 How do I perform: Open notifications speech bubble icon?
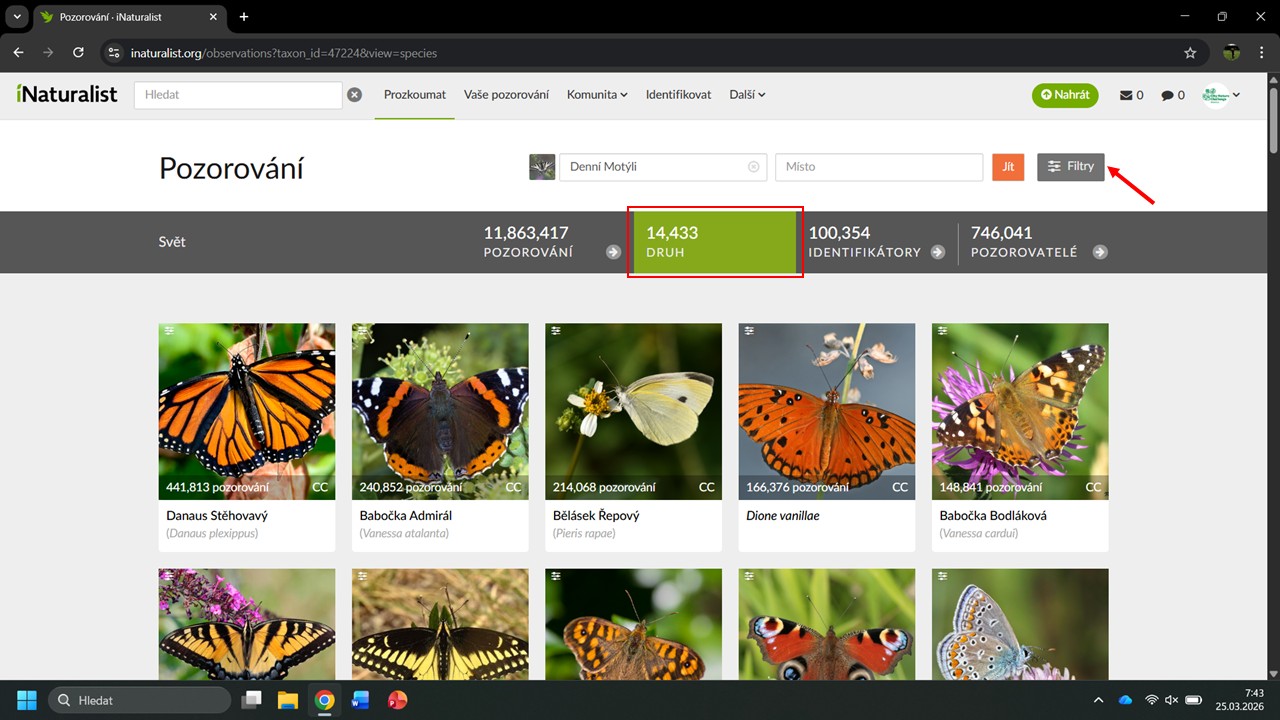(x=1172, y=95)
